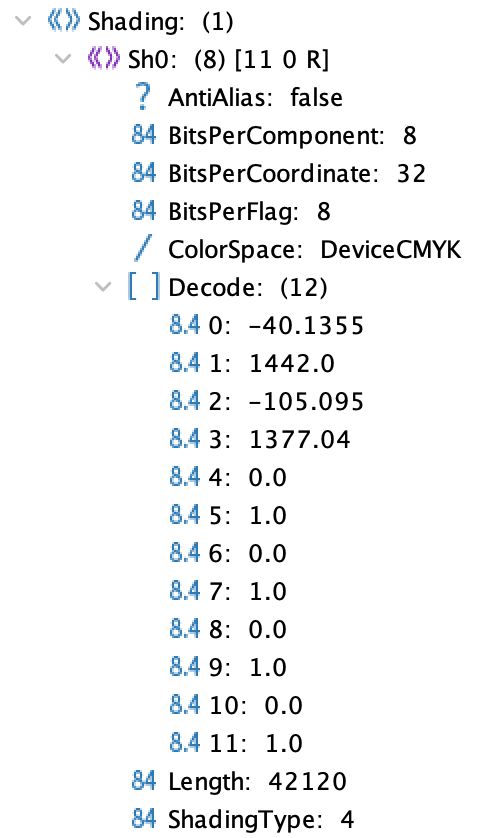Click the BitsPerComponent integer icon

pyautogui.click(x=144, y=135)
